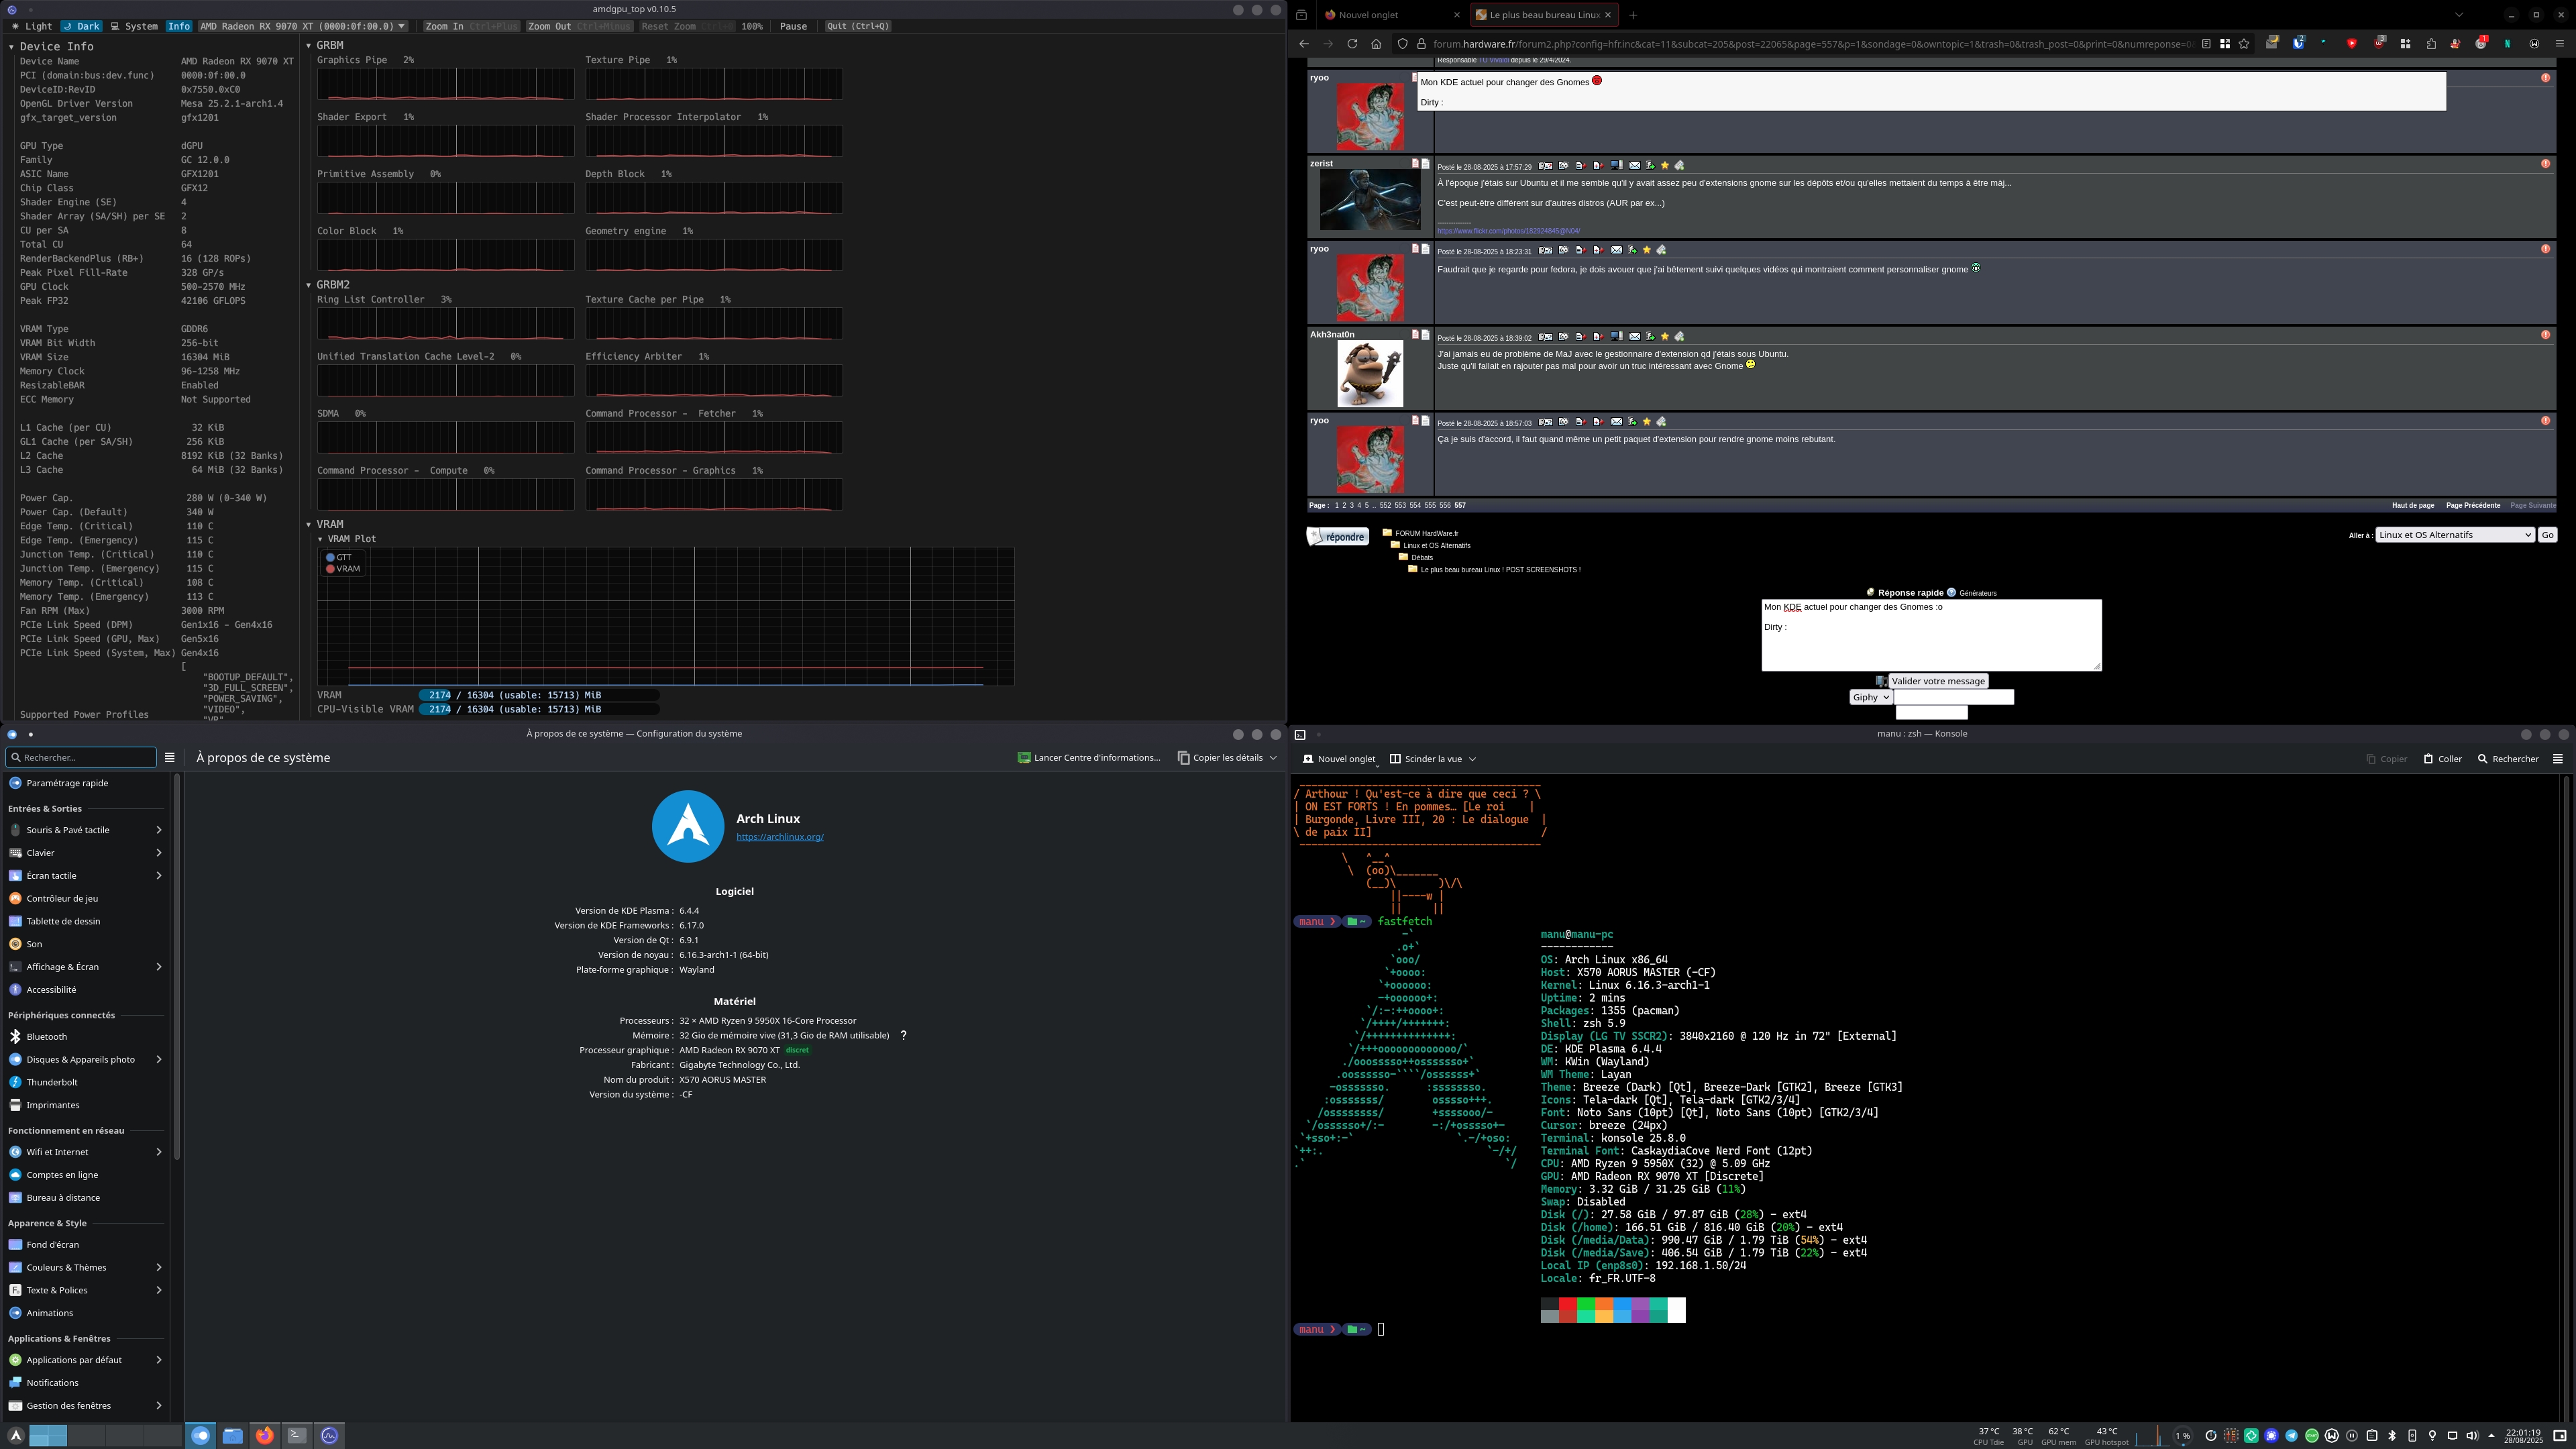
Task: Click the System Settings search field
Action: (x=82, y=758)
